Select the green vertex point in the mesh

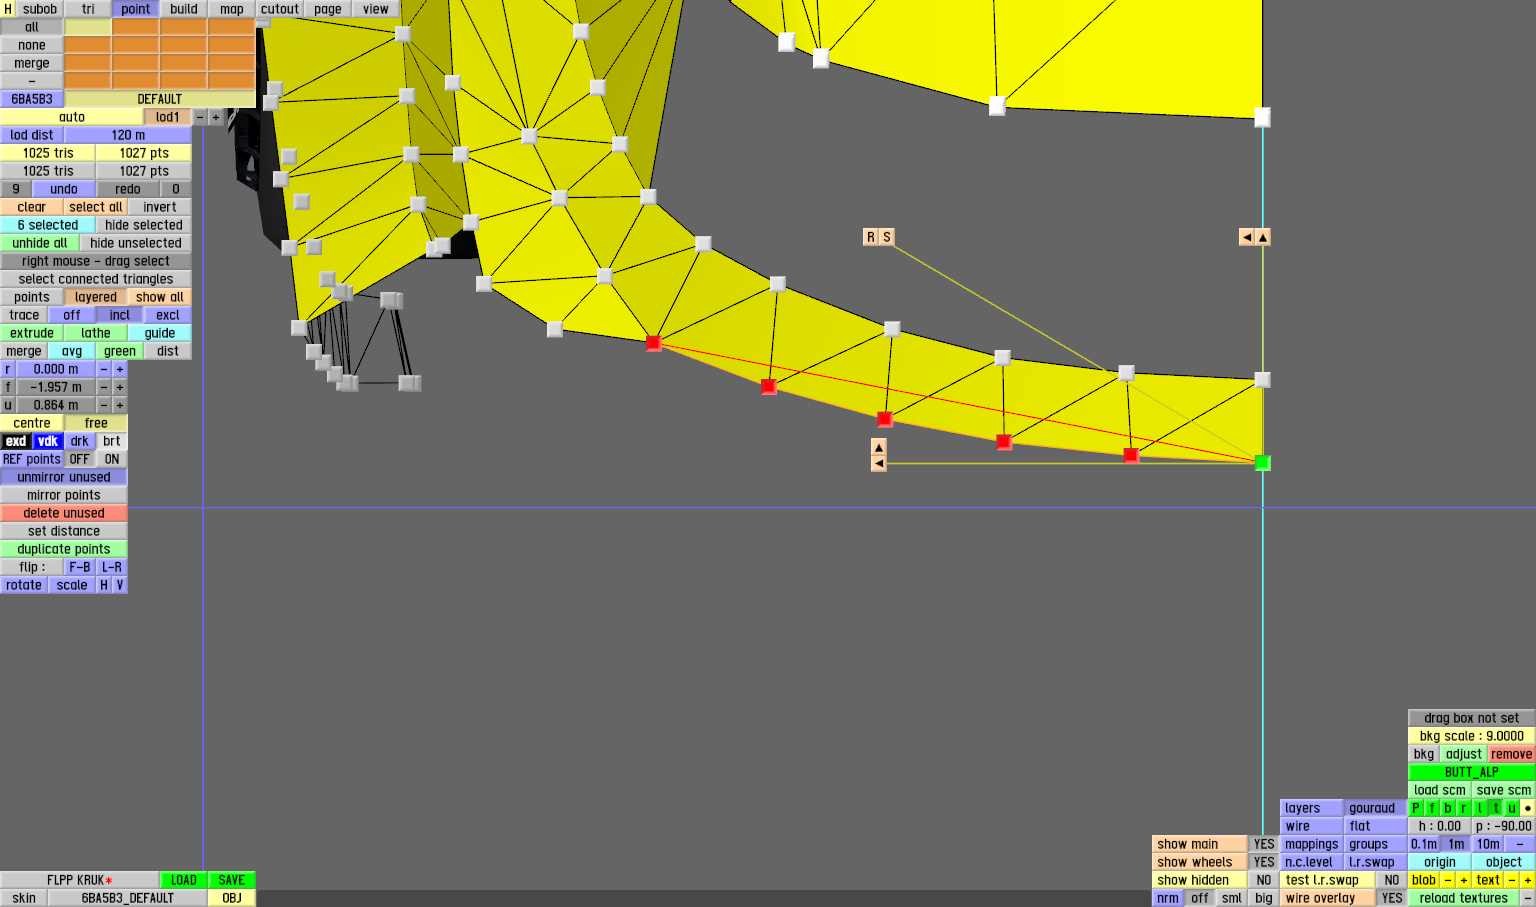click(1262, 462)
